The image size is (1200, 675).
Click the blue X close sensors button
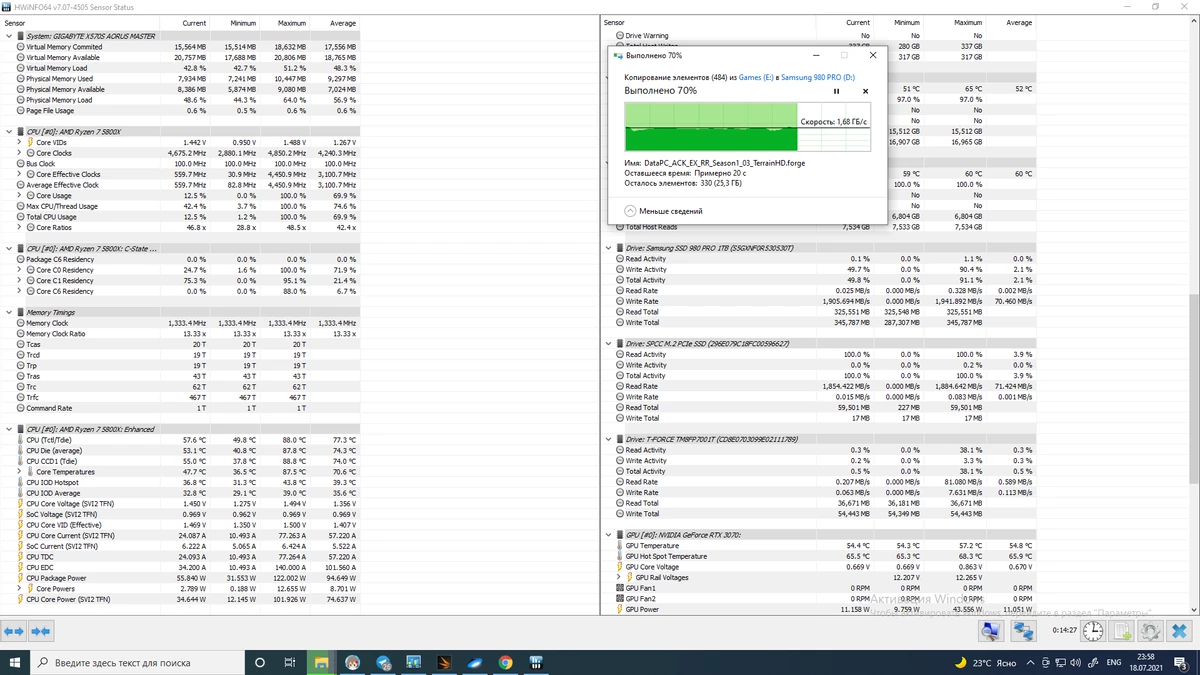coord(1179,632)
